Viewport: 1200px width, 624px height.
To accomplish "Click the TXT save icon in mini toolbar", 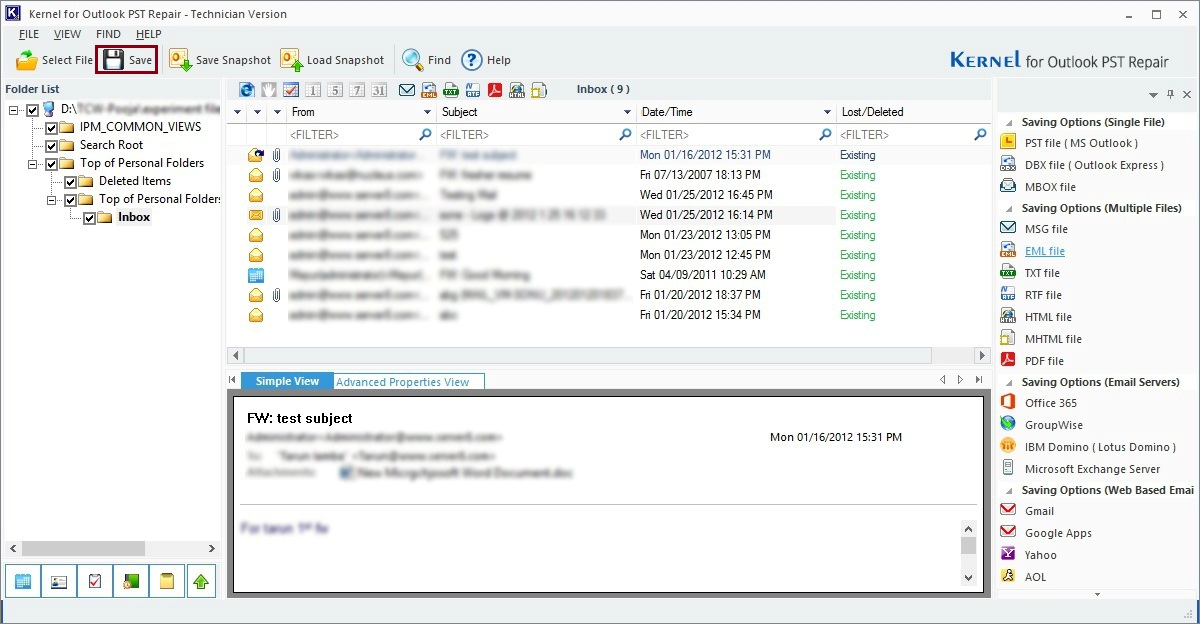I will (x=451, y=90).
